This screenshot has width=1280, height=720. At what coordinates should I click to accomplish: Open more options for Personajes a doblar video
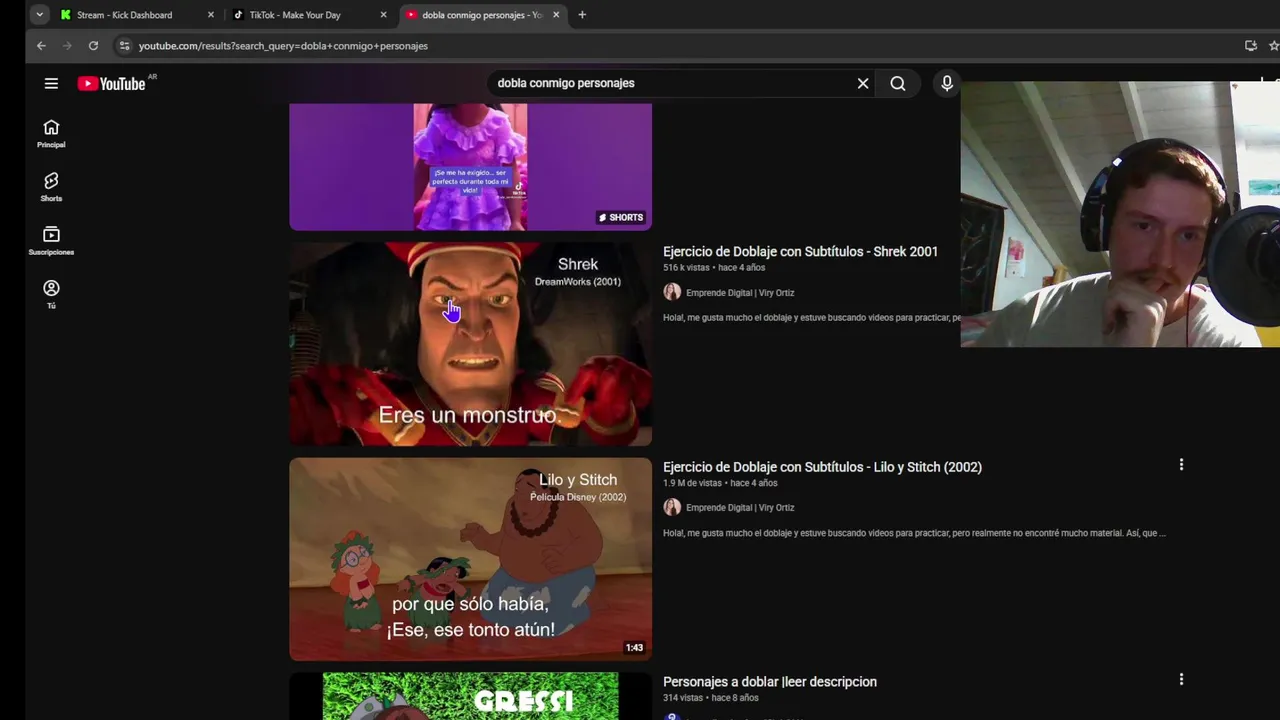click(x=1181, y=680)
